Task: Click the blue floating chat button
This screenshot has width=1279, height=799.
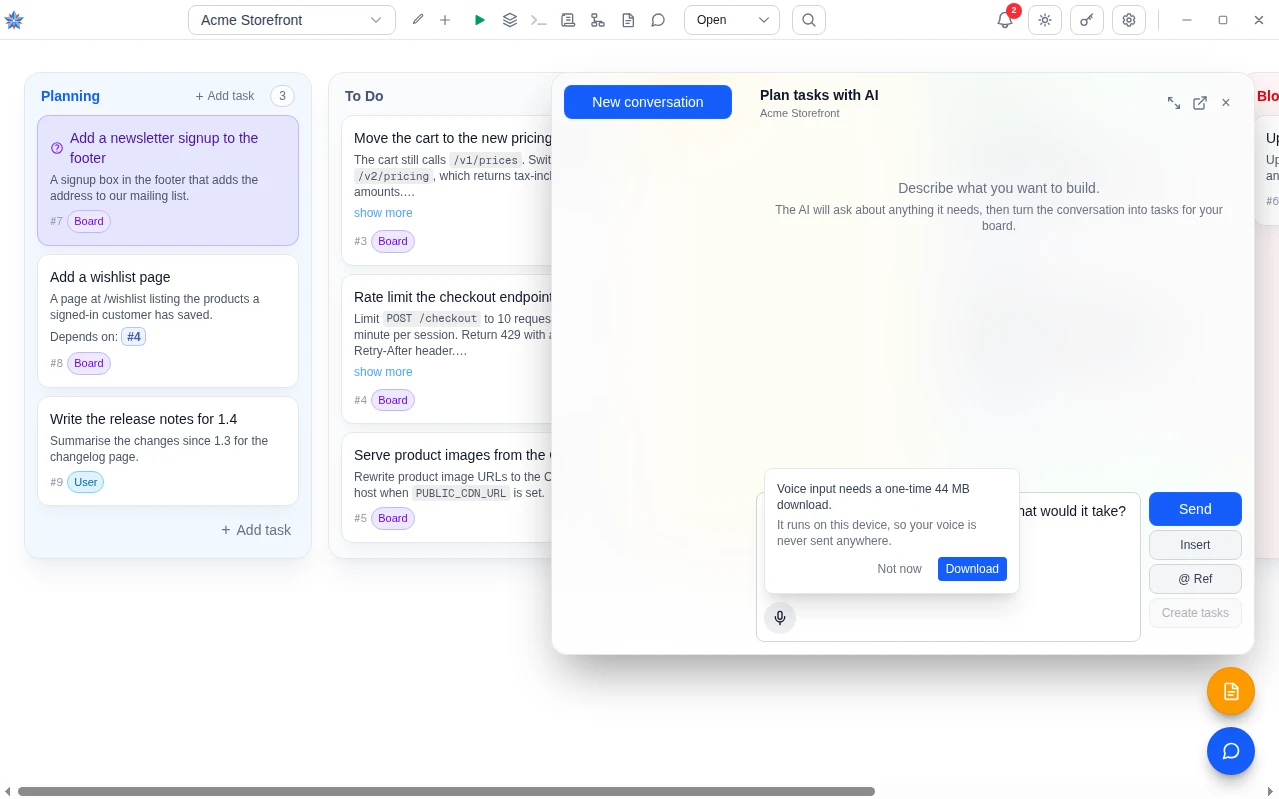Action: click(x=1231, y=751)
